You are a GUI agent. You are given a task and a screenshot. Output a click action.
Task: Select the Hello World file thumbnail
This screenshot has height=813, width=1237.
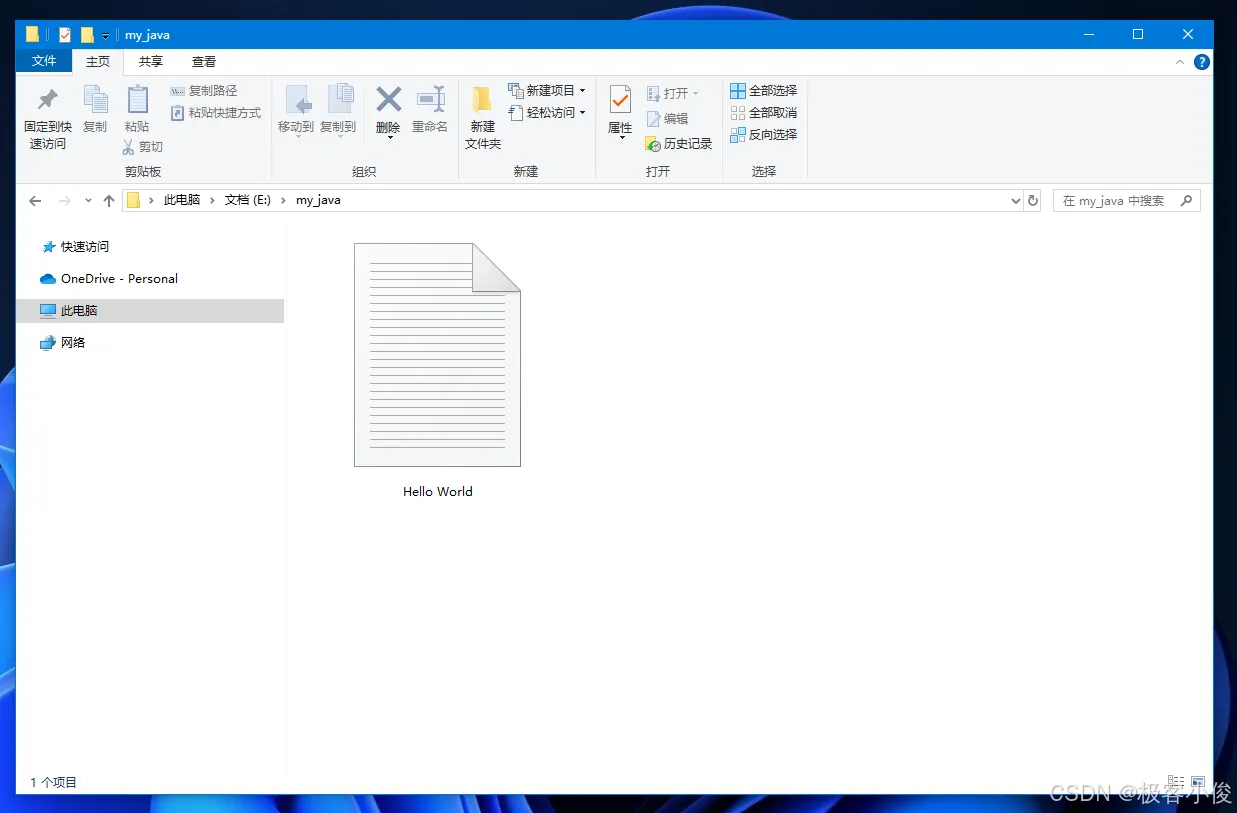tap(437, 354)
